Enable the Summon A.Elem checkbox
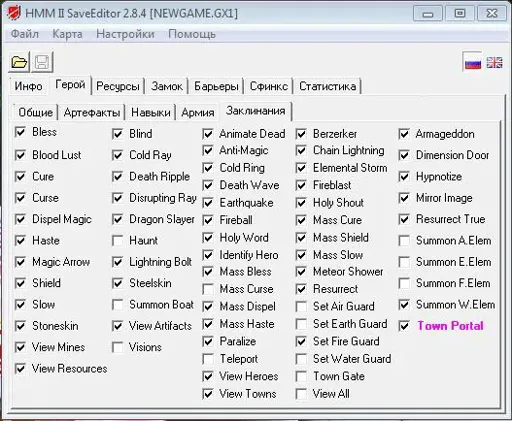The width and height of the screenshot is (512, 421). (404, 241)
